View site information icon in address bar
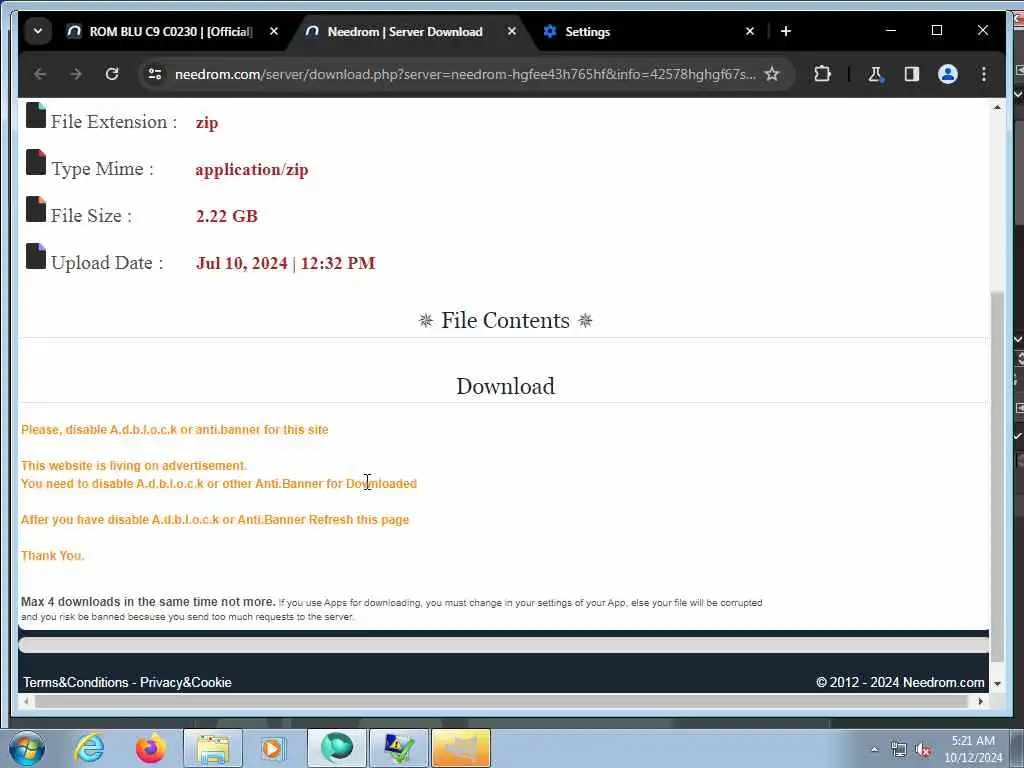 (x=155, y=74)
